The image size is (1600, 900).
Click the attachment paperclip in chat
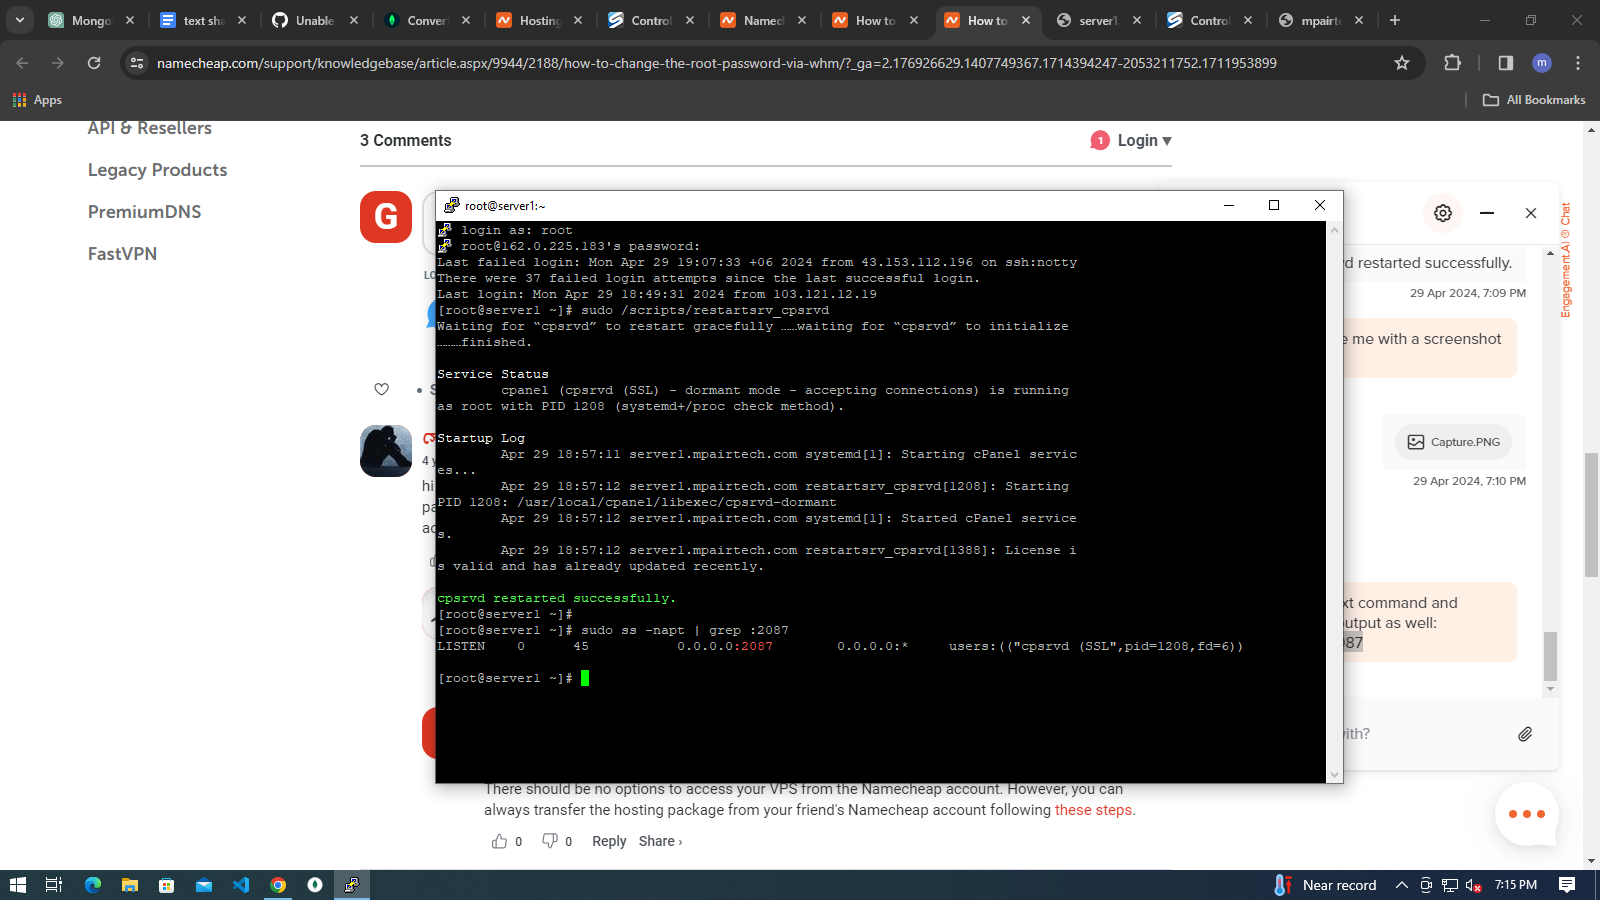pos(1525,734)
